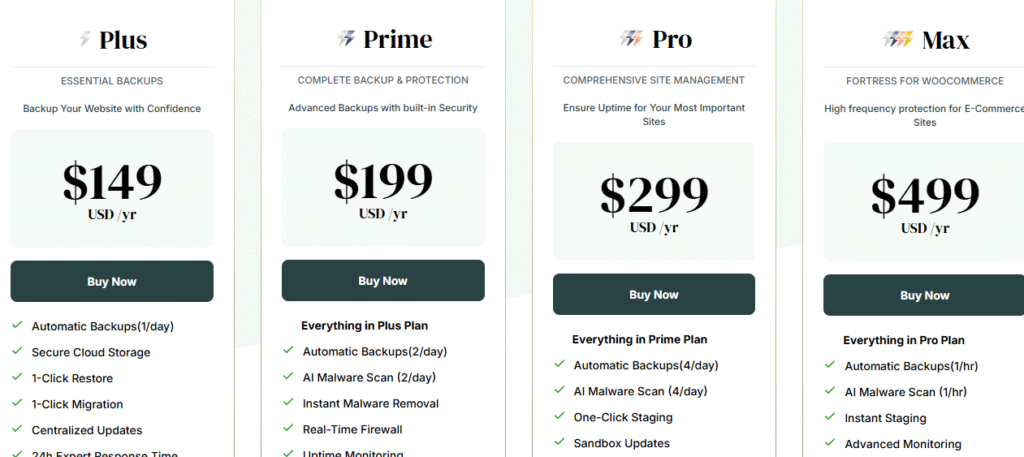This screenshot has height=457, width=1024.
Task: Click the Plus plan lightning bolt icon
Action: (x=85, y=39)
